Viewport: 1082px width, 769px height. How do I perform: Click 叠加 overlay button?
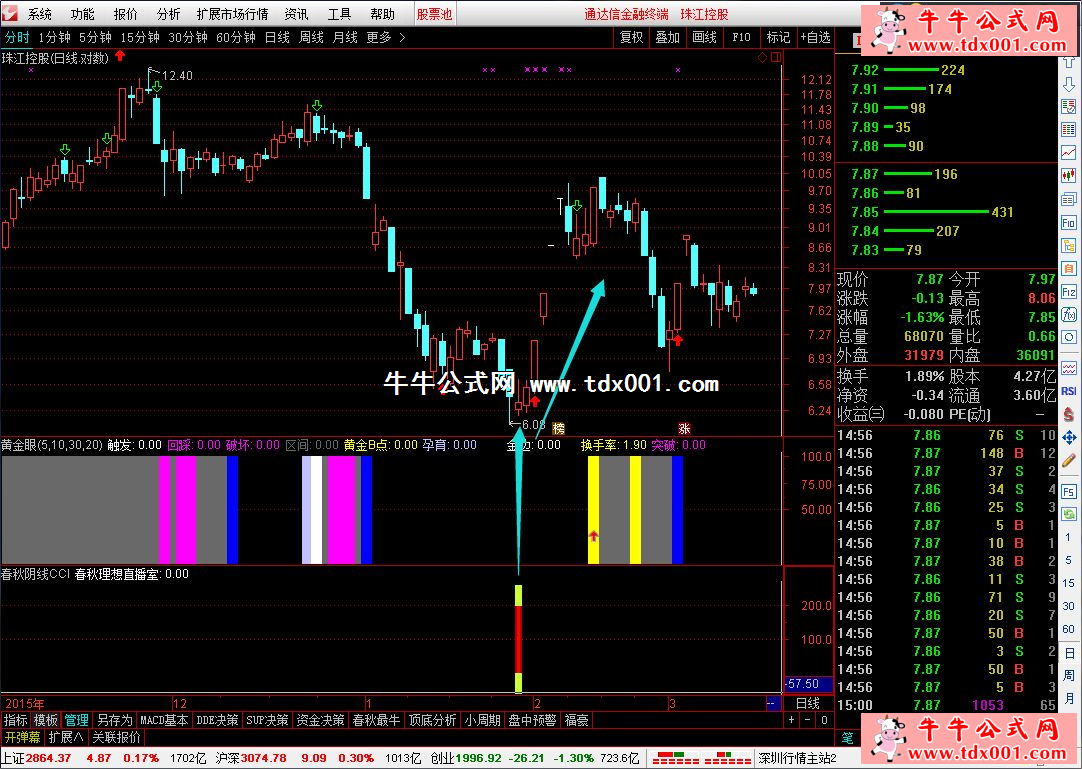pyautogui.click(x=667, y=37)
